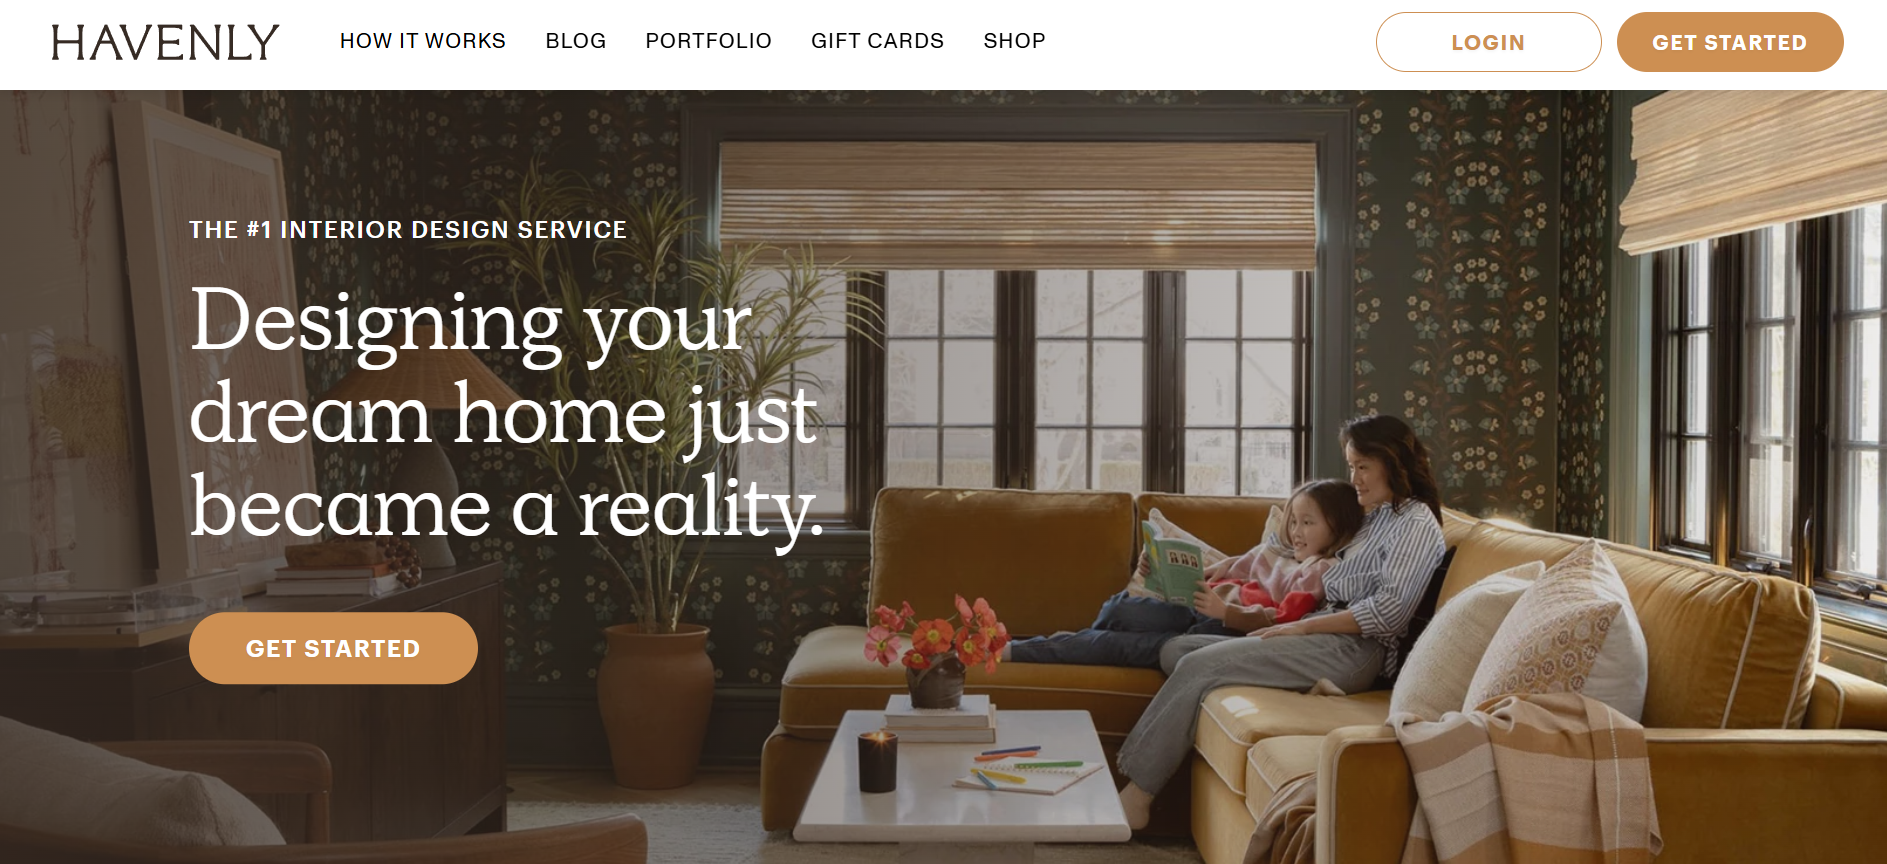Select Gift Cards in the navigation
The height and width of the screenshot is (864, 1887).
[x=877, y=41]
